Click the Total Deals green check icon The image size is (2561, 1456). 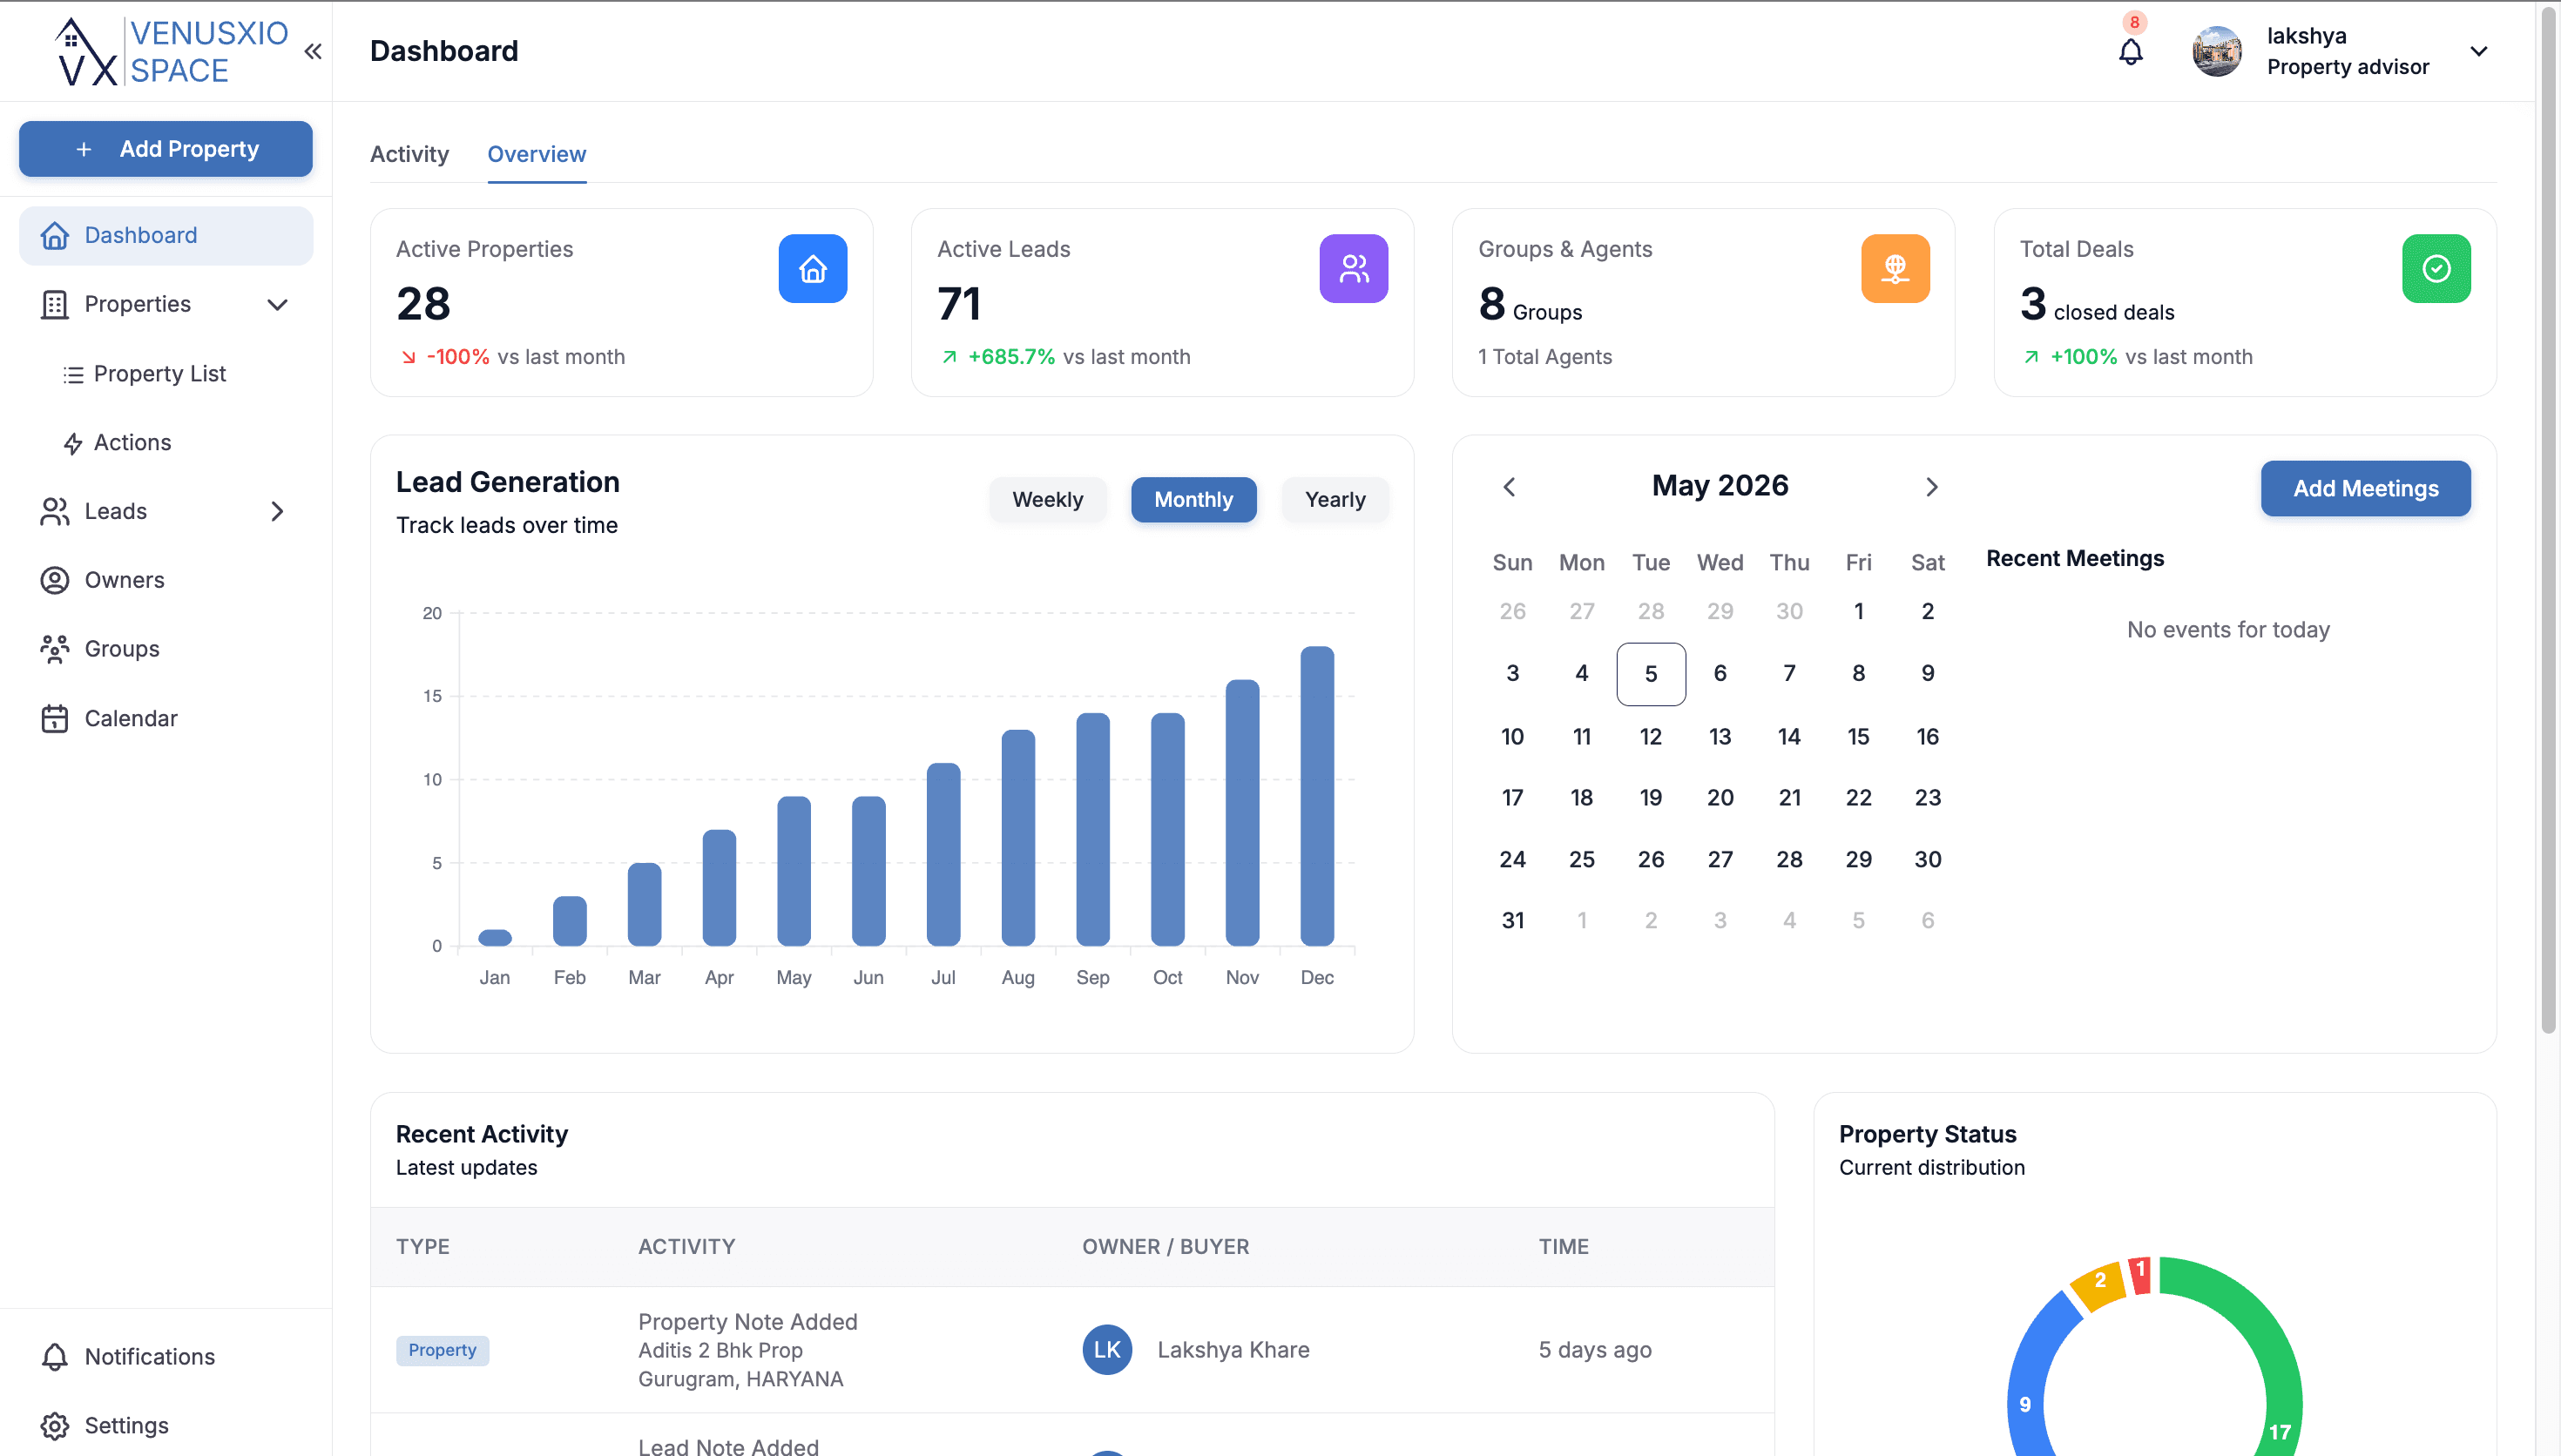coord(2436,268)
